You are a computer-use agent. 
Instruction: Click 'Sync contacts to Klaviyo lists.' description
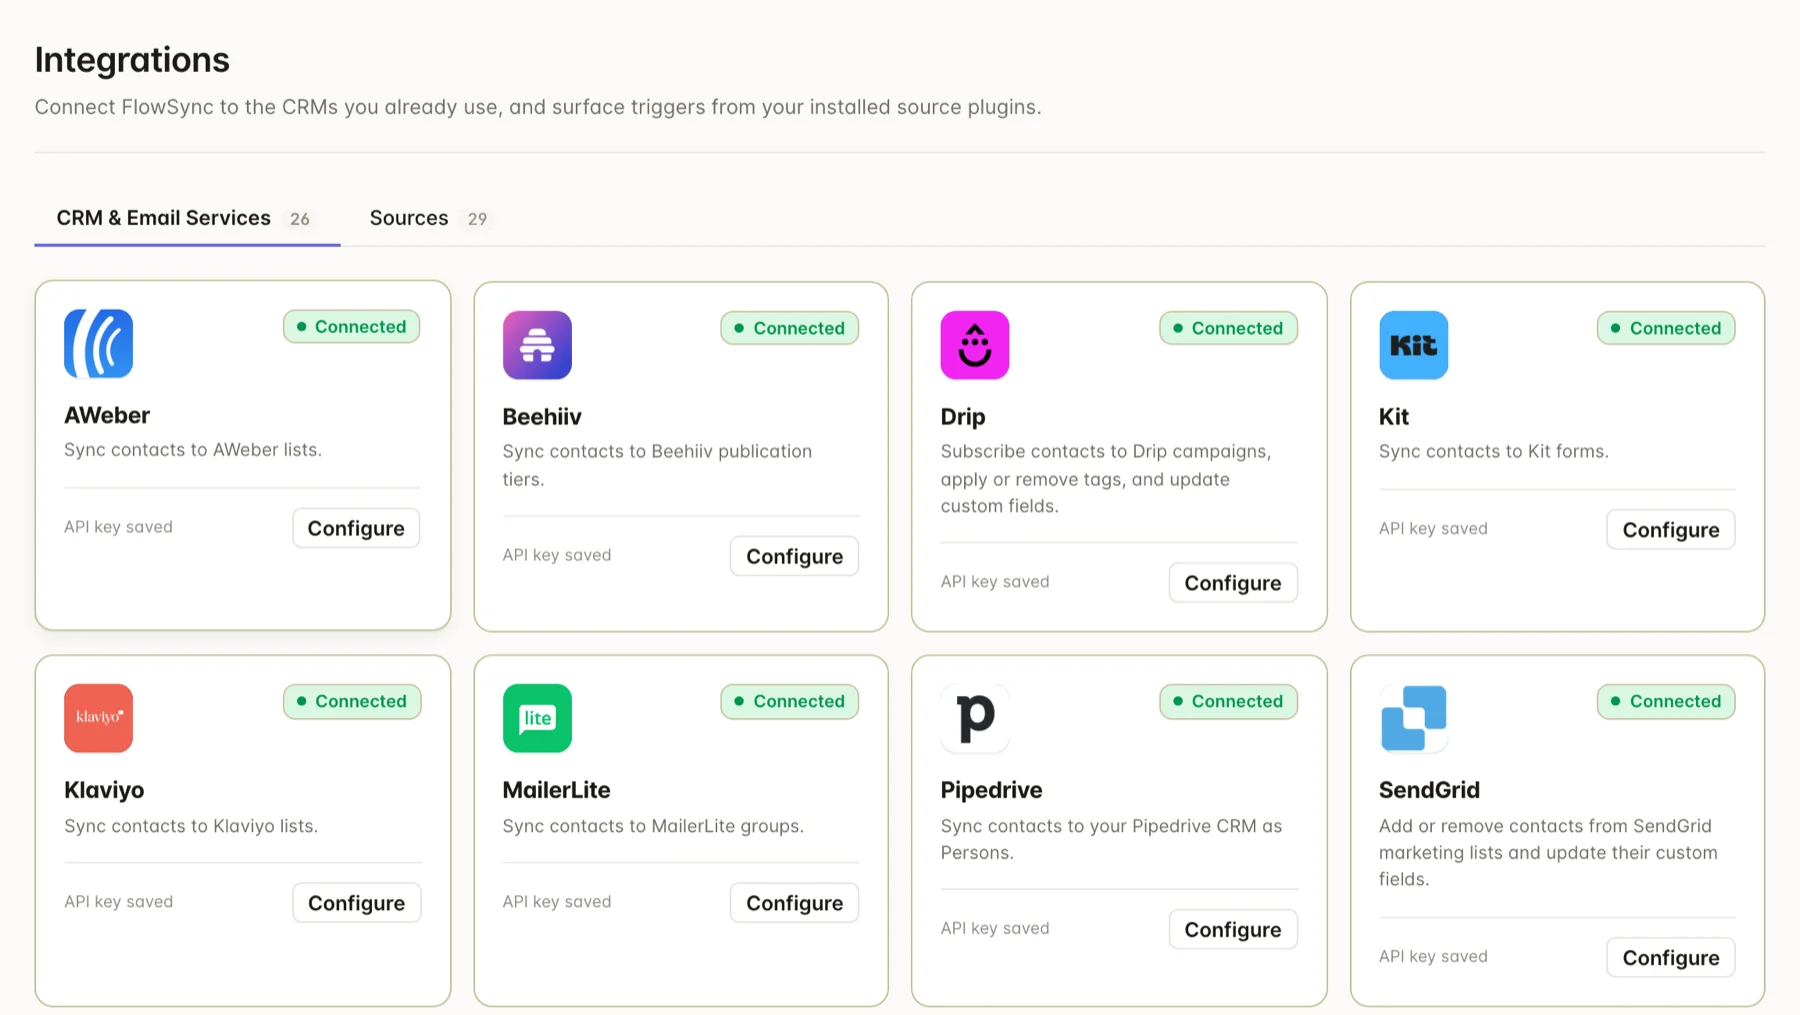tap(191, 826)
